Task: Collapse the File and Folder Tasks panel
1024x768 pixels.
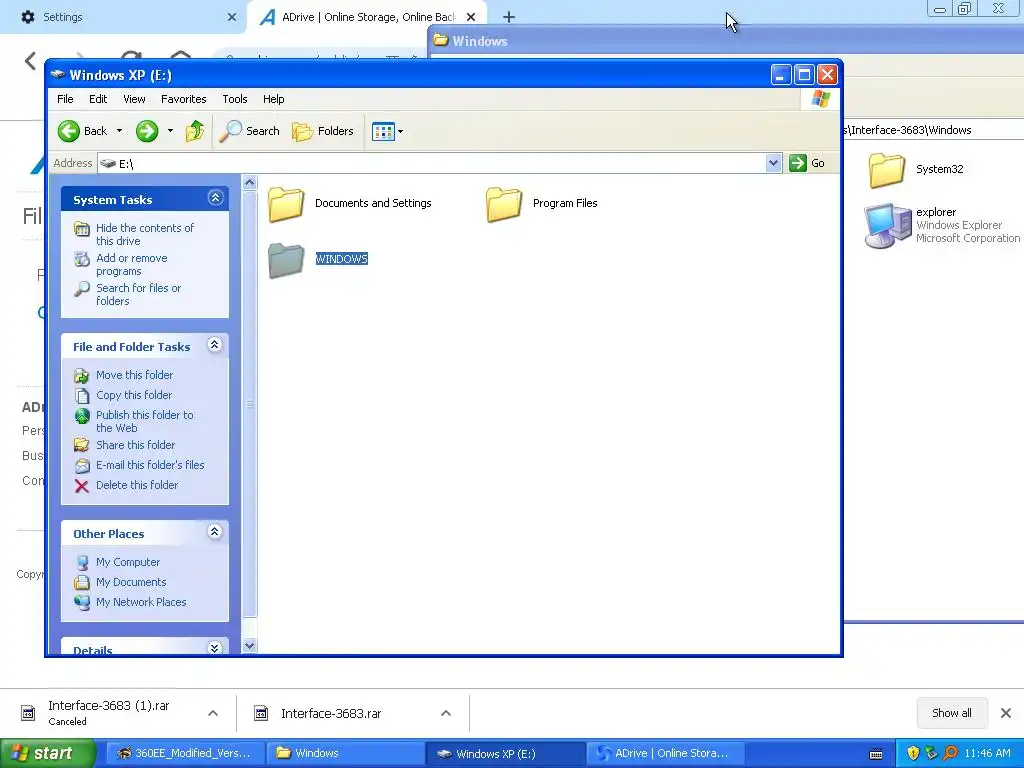Action: 214,345
